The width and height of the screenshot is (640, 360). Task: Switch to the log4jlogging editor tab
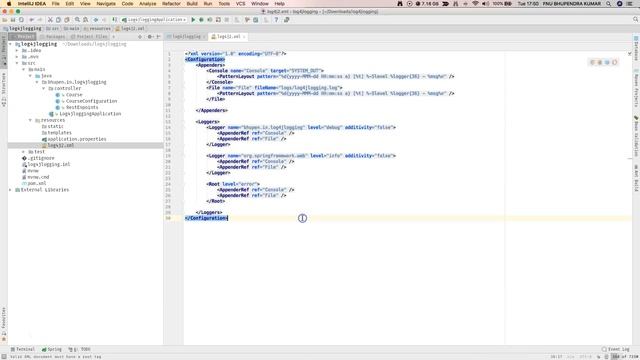point(186,37)
